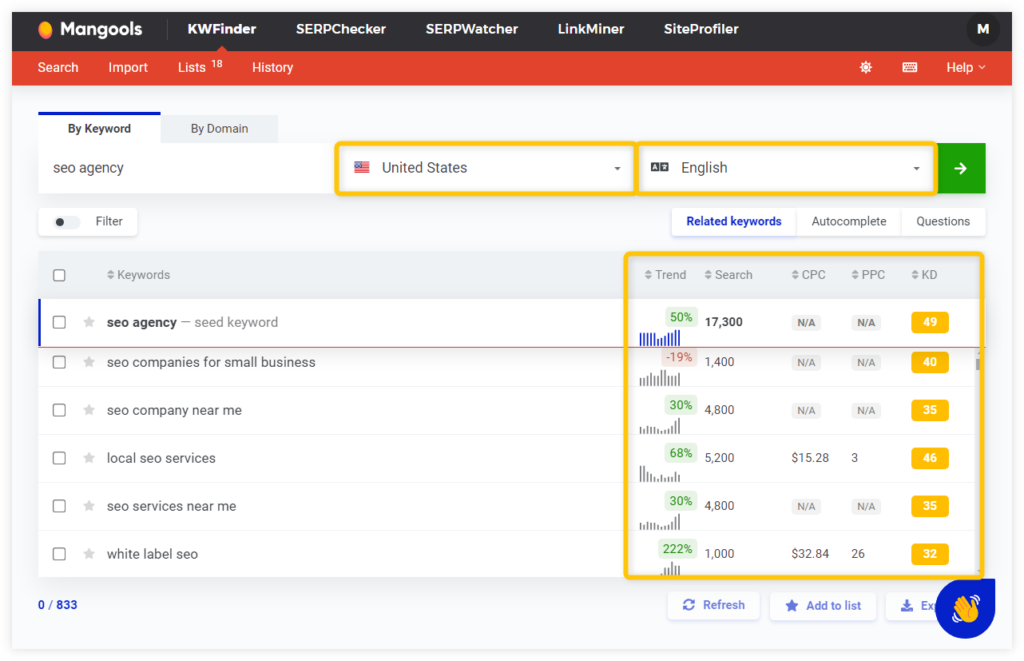Viewport: 1024px width, 661px height.
Task: Star the keyword white label seo
Action: pos(89,553)
